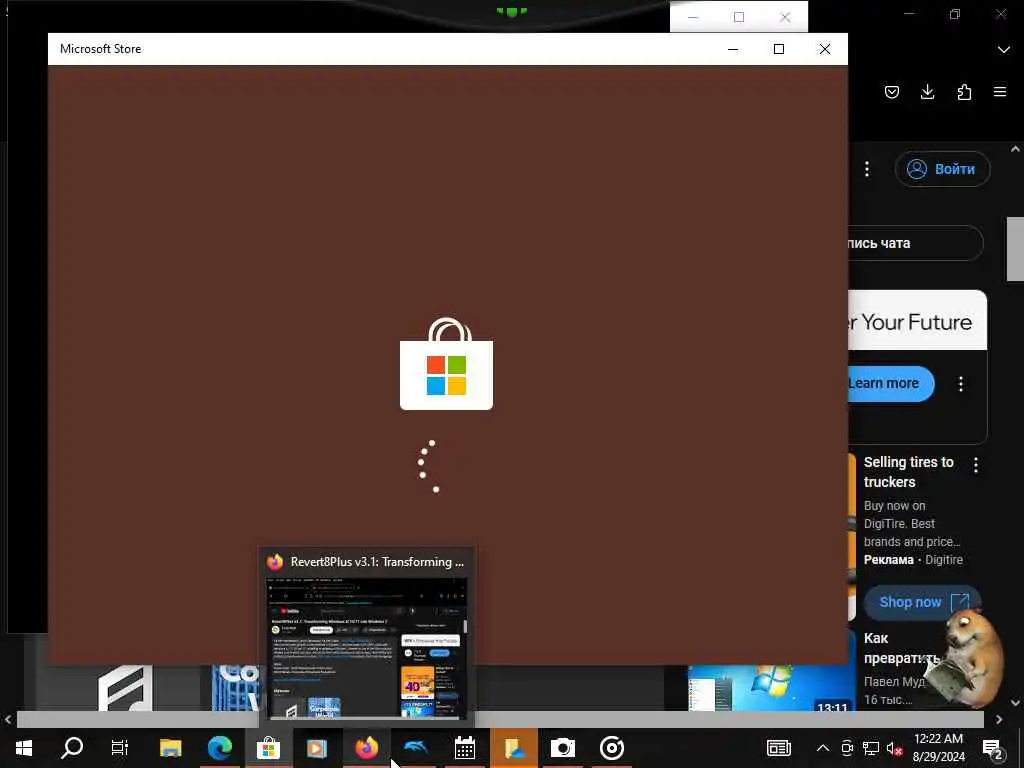Click the Revert8Plus Firefox taskbar preview thumbnail
Image resolution: width=1024 pixels, height=768 pixels.
366,648
